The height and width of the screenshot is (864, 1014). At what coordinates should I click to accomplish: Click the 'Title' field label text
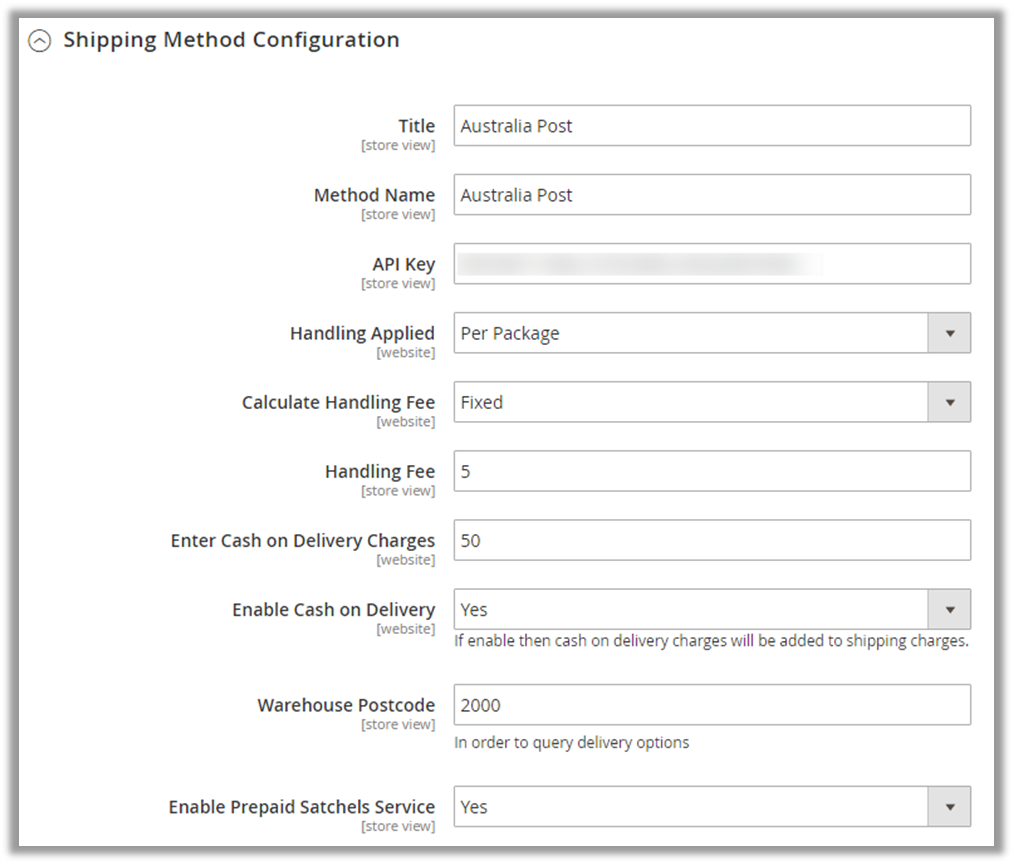(416, 126)
